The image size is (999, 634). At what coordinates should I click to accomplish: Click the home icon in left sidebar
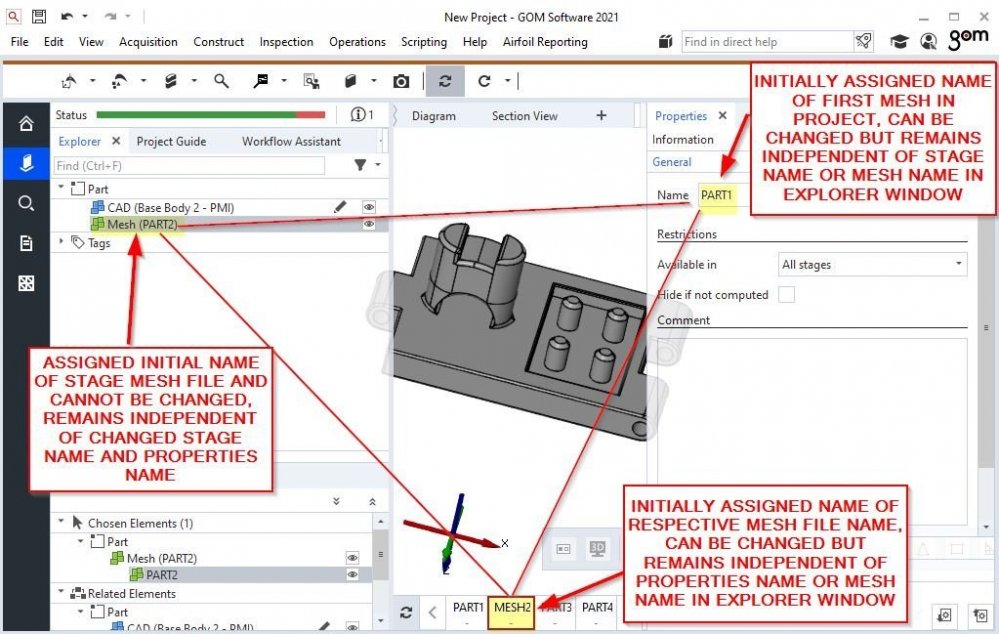pyautogui.click(x=26, y=124)
